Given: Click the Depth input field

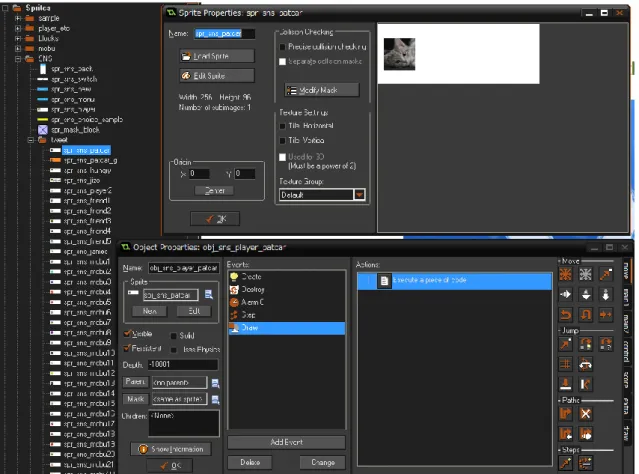Looking at the screenshot, I should pos(183,364).
